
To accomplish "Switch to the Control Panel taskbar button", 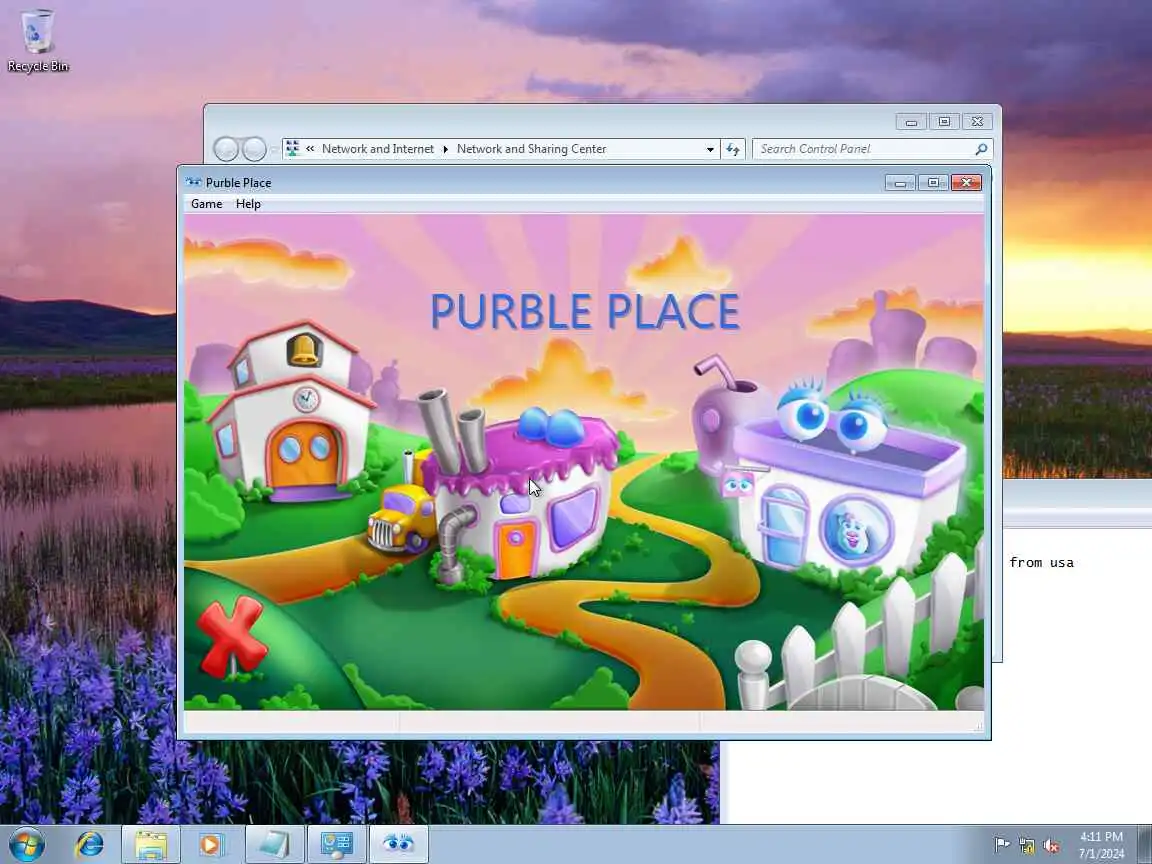I will pyautogui.click(x=336, y=845).
